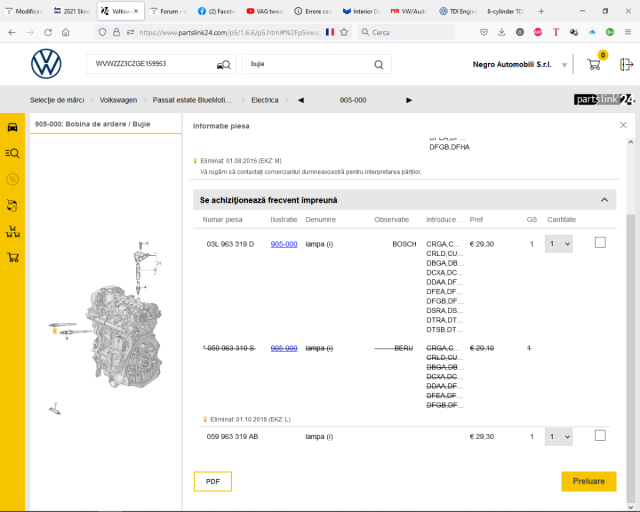The width and height of the screenshot is (640, 512).
Task: Open 905-000 illustration link for 03L 963 319 D
Action: coord(284,244)
